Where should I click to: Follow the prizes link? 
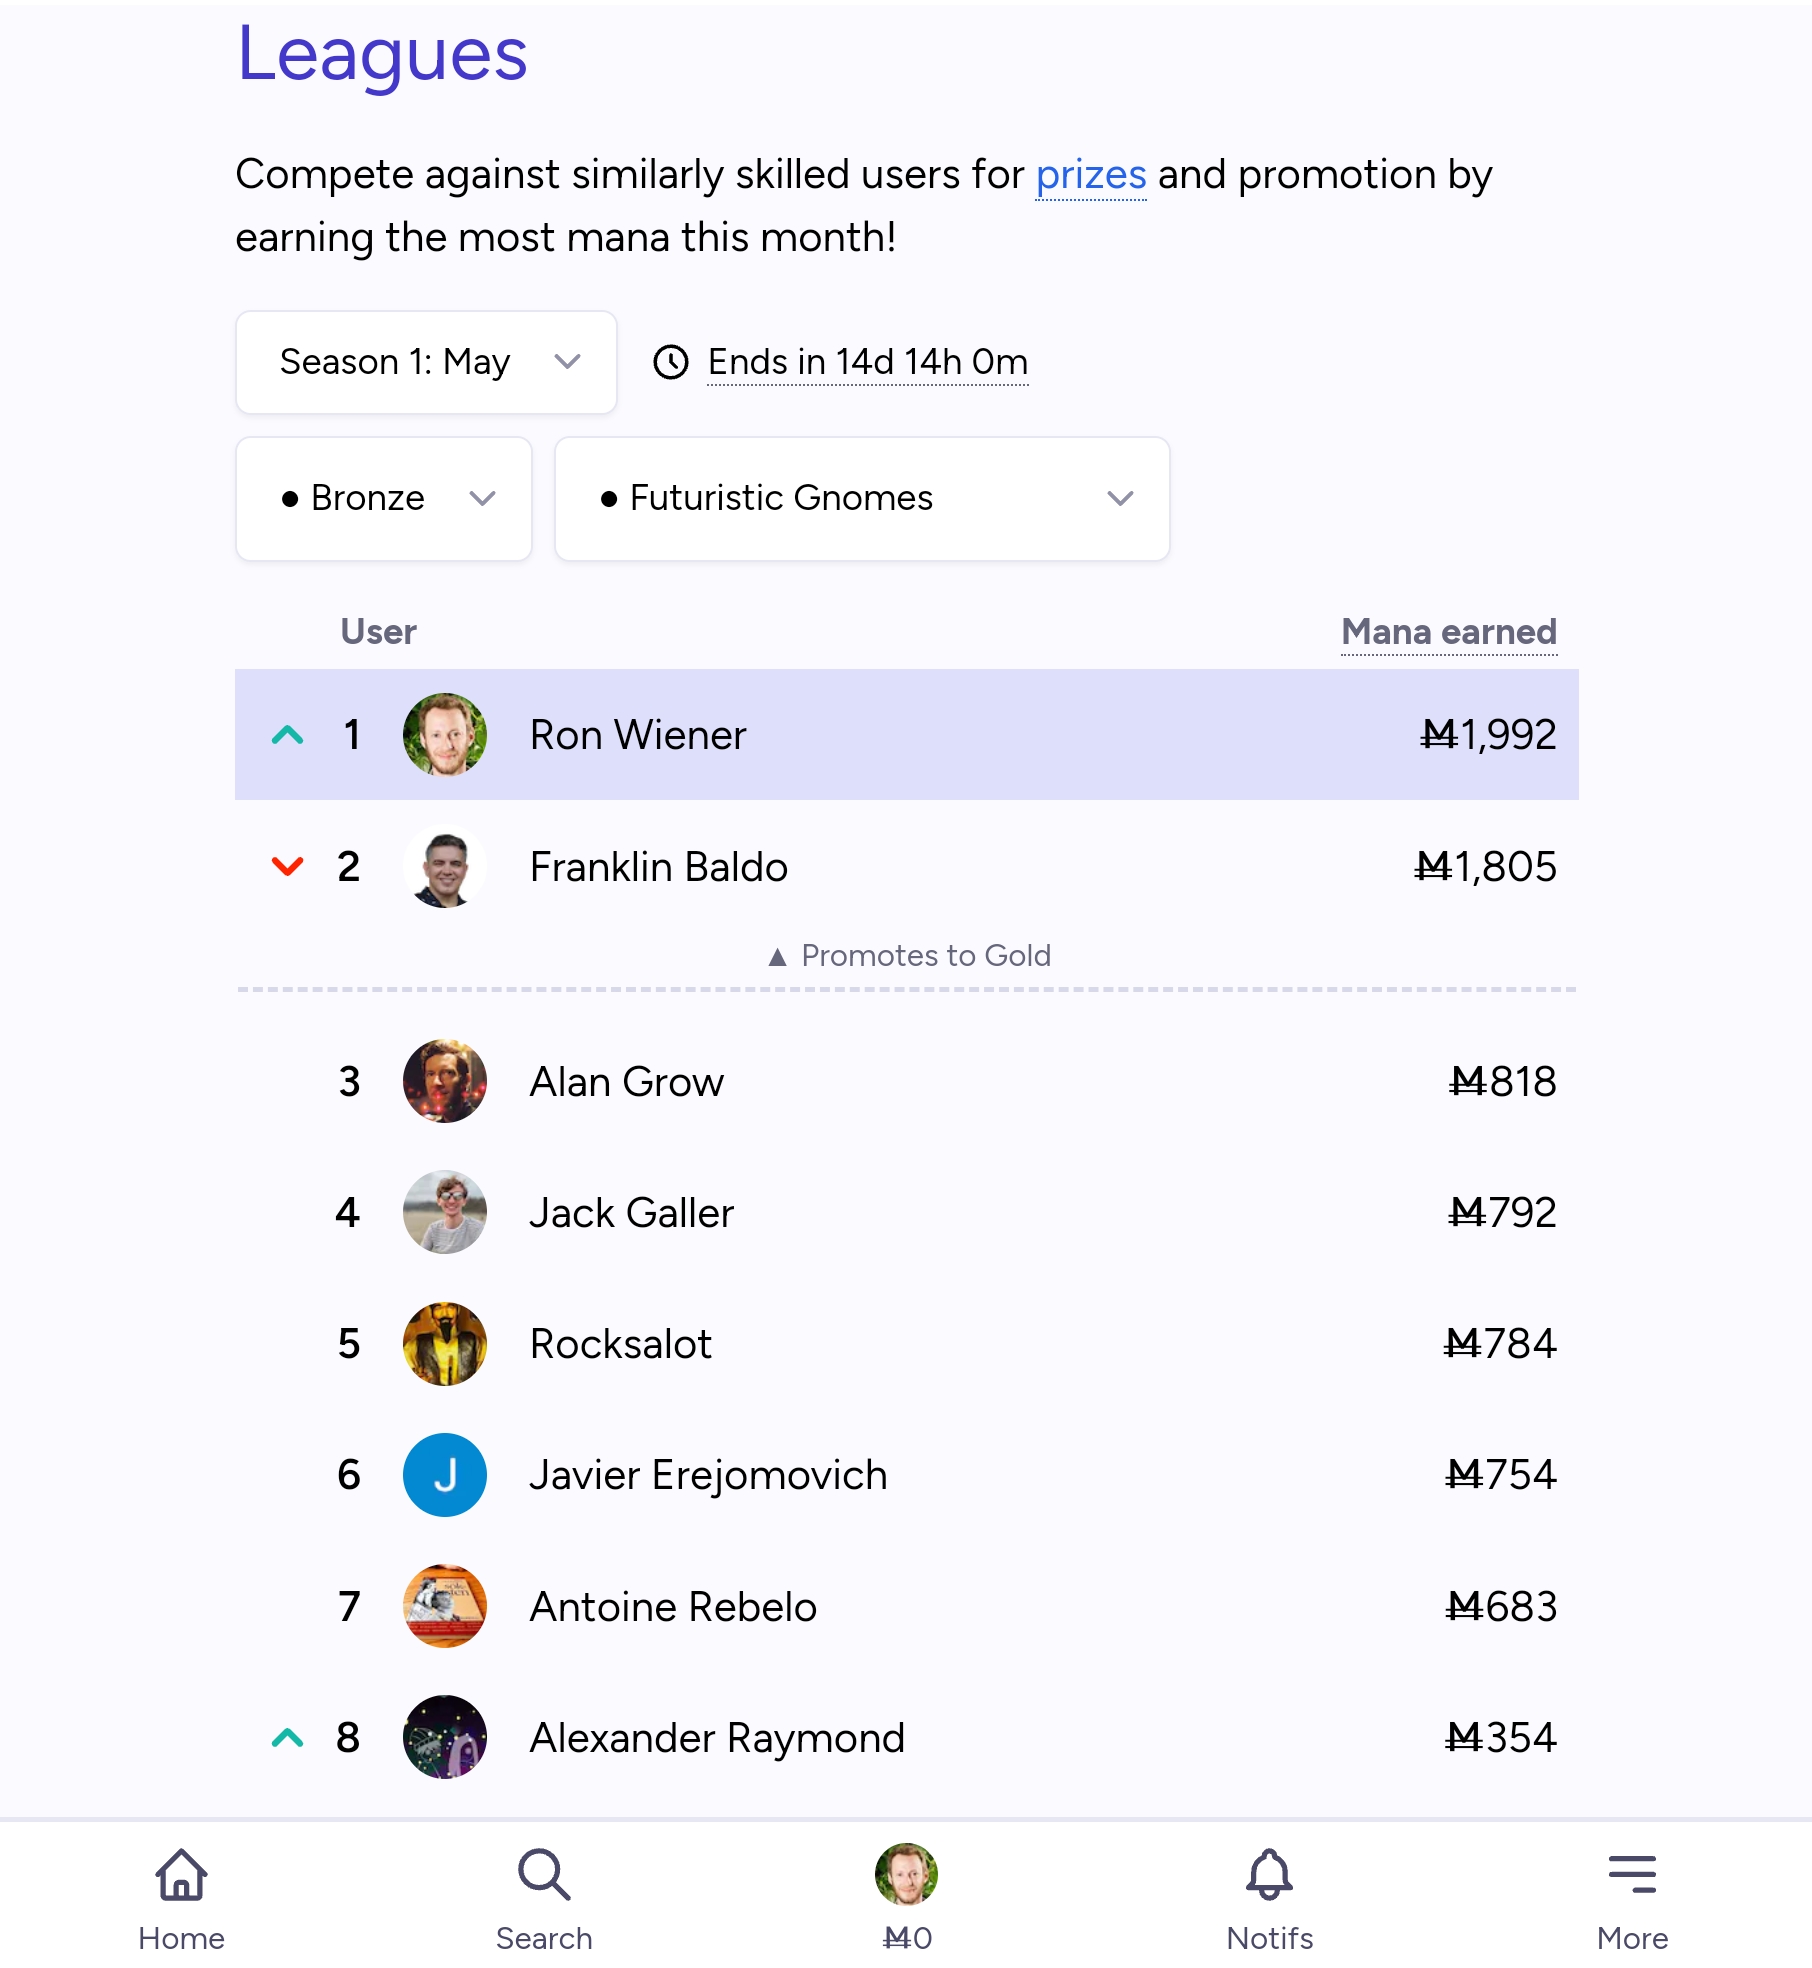[1091, 175]
